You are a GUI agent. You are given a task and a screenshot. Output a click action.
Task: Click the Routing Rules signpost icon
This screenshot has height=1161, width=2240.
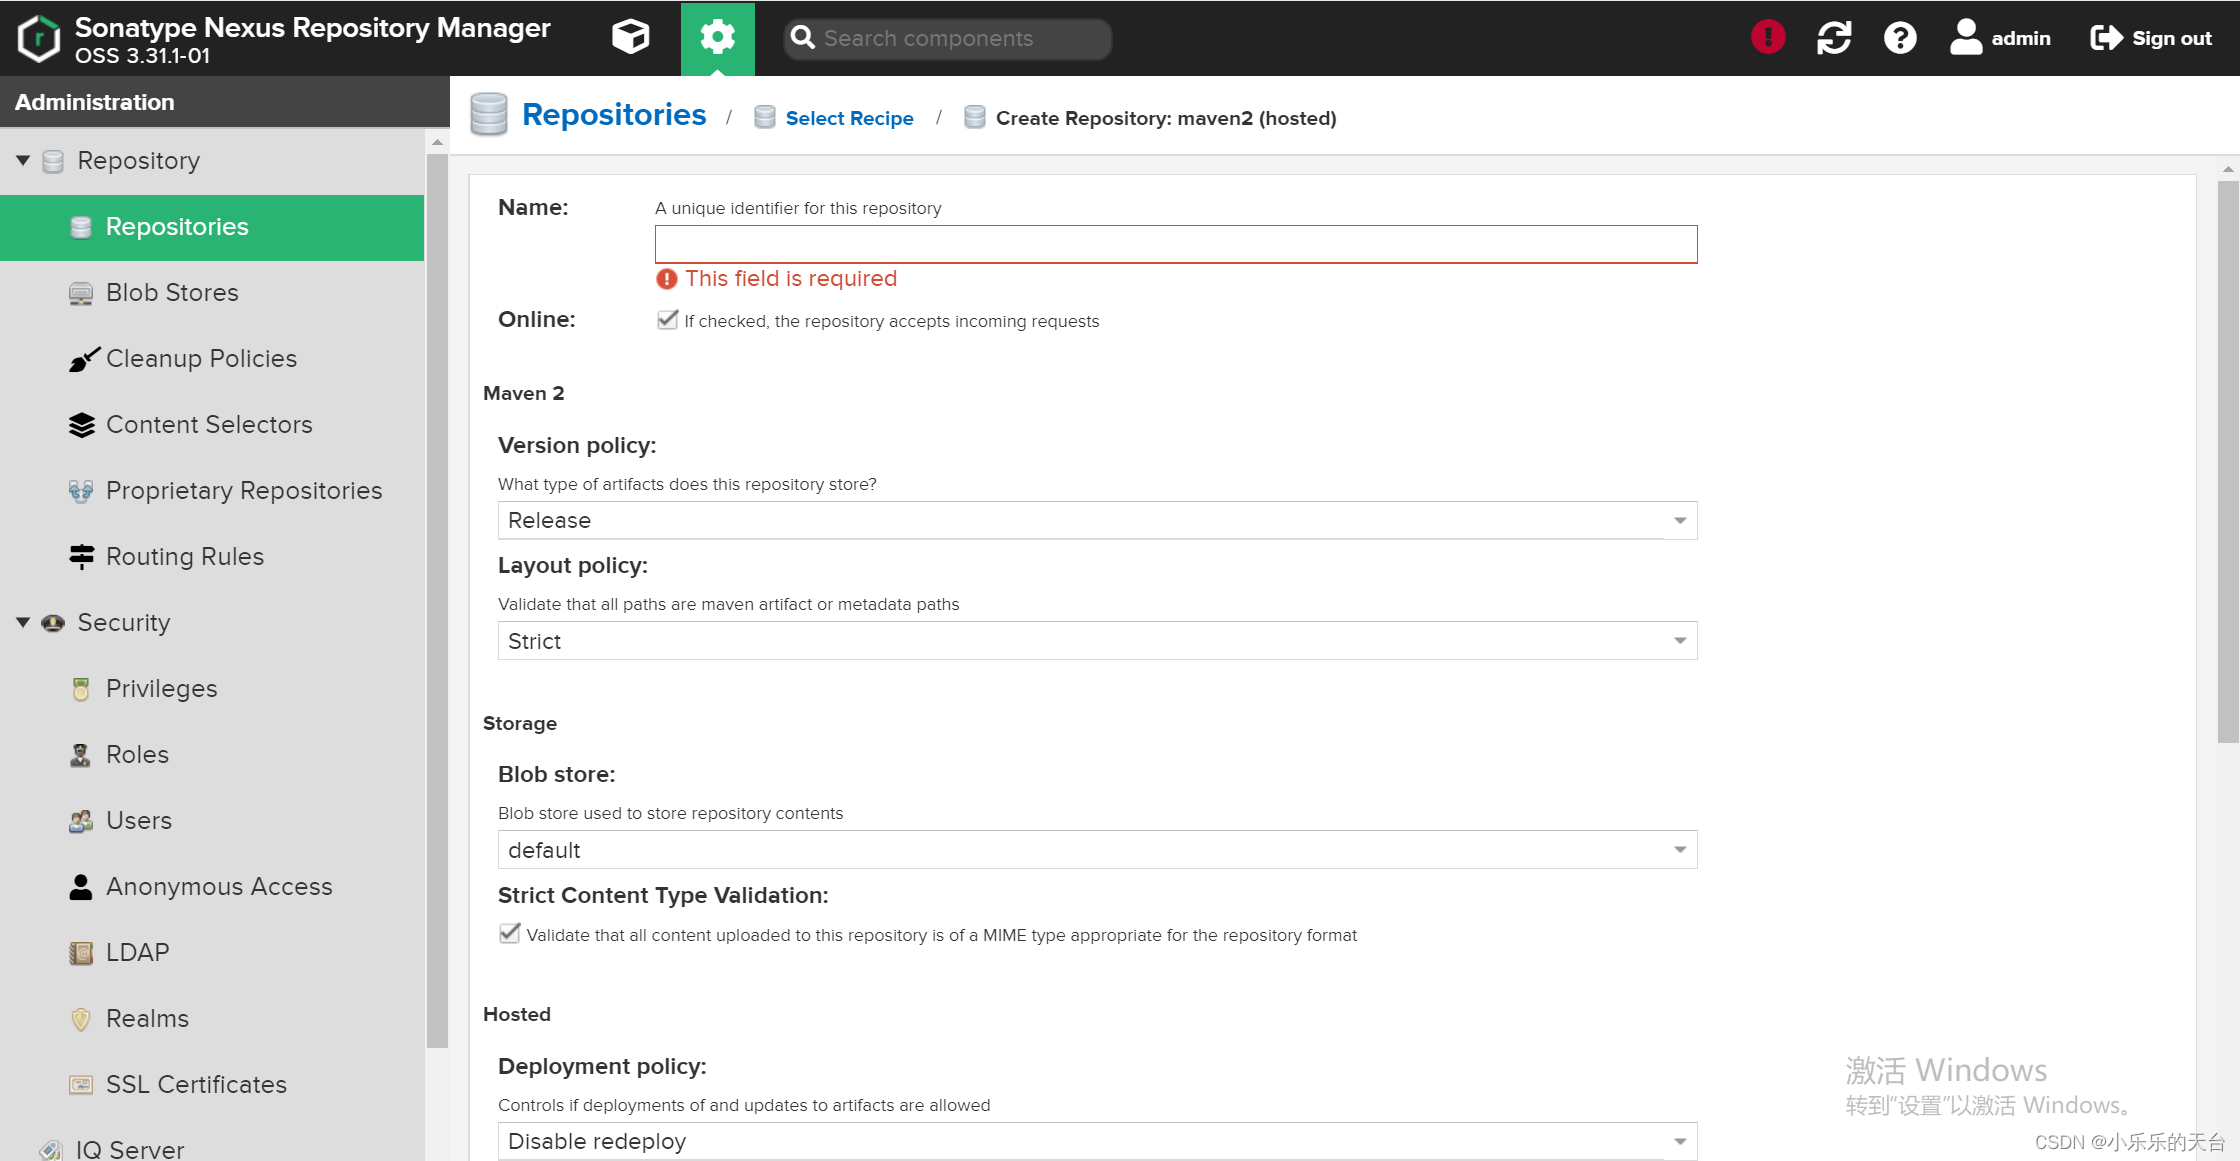81,557
